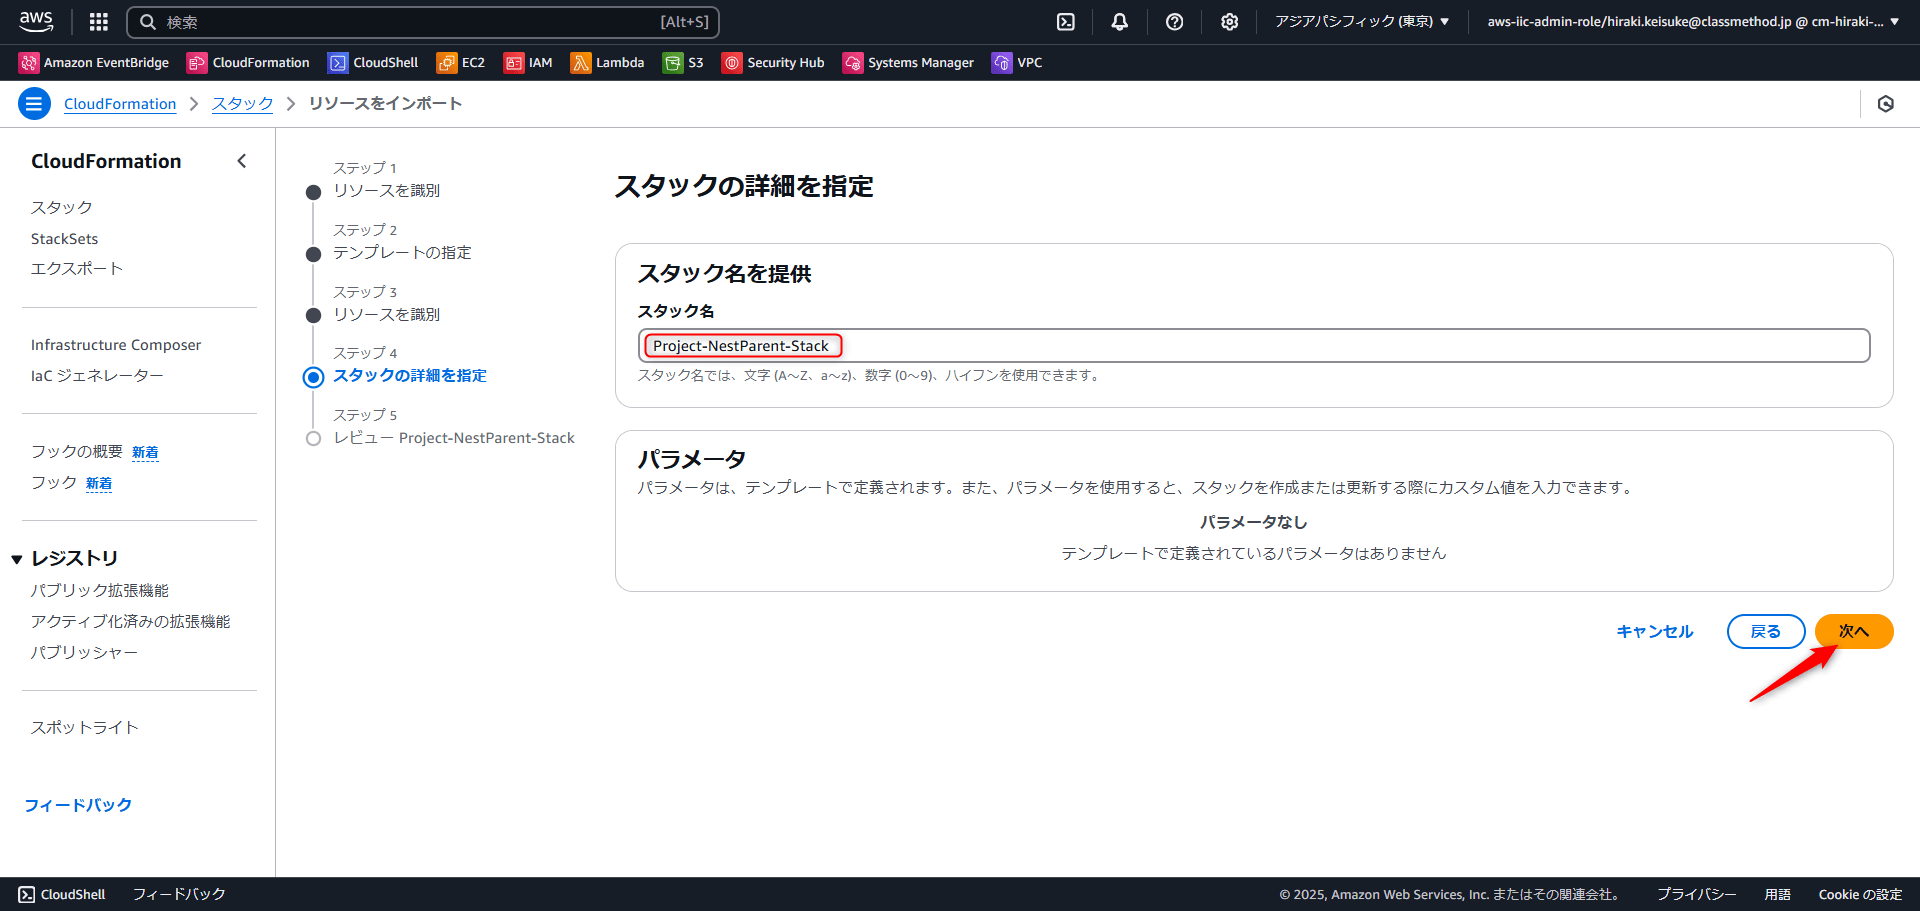This screenshot has height=911, width=1920.
Task: Click the キャンセル button
Action: click(1655, 631)
